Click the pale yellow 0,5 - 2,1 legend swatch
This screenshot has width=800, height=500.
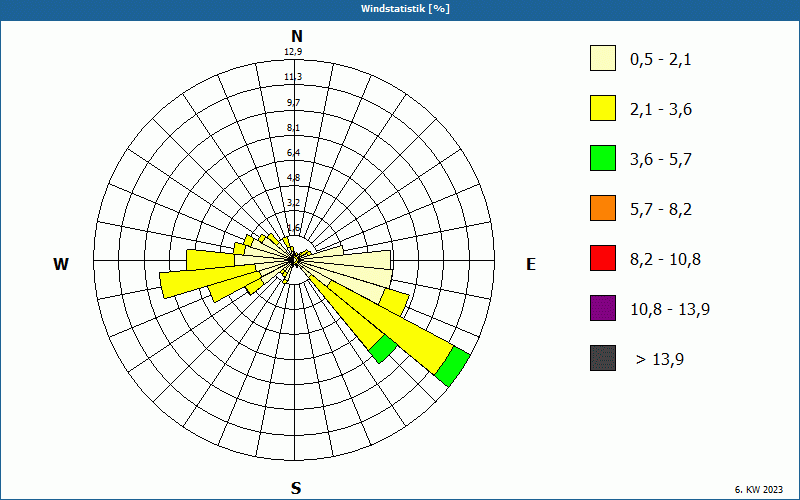[x=603, y=58]
